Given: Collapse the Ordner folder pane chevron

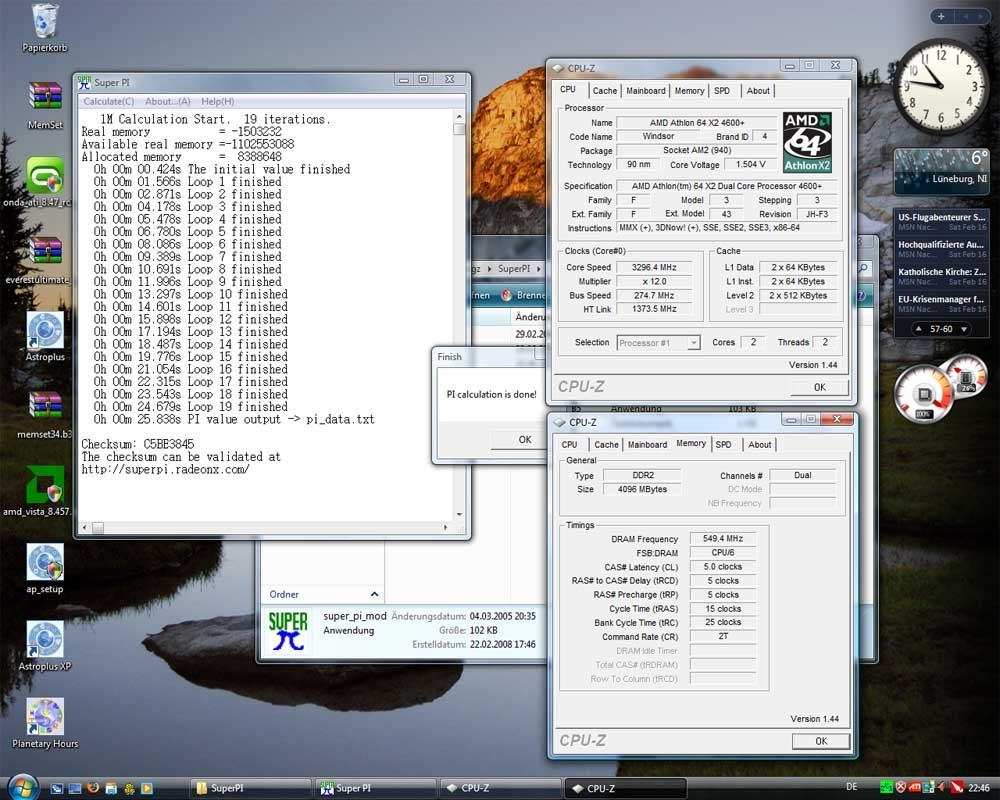Looking at the screenshot, I should tap(374, 594).
